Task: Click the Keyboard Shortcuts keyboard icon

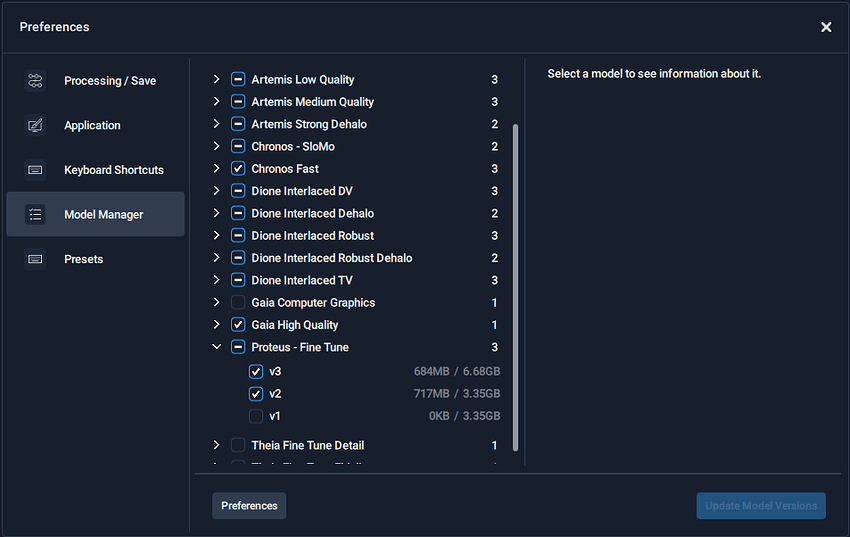Action: [35, 170]
